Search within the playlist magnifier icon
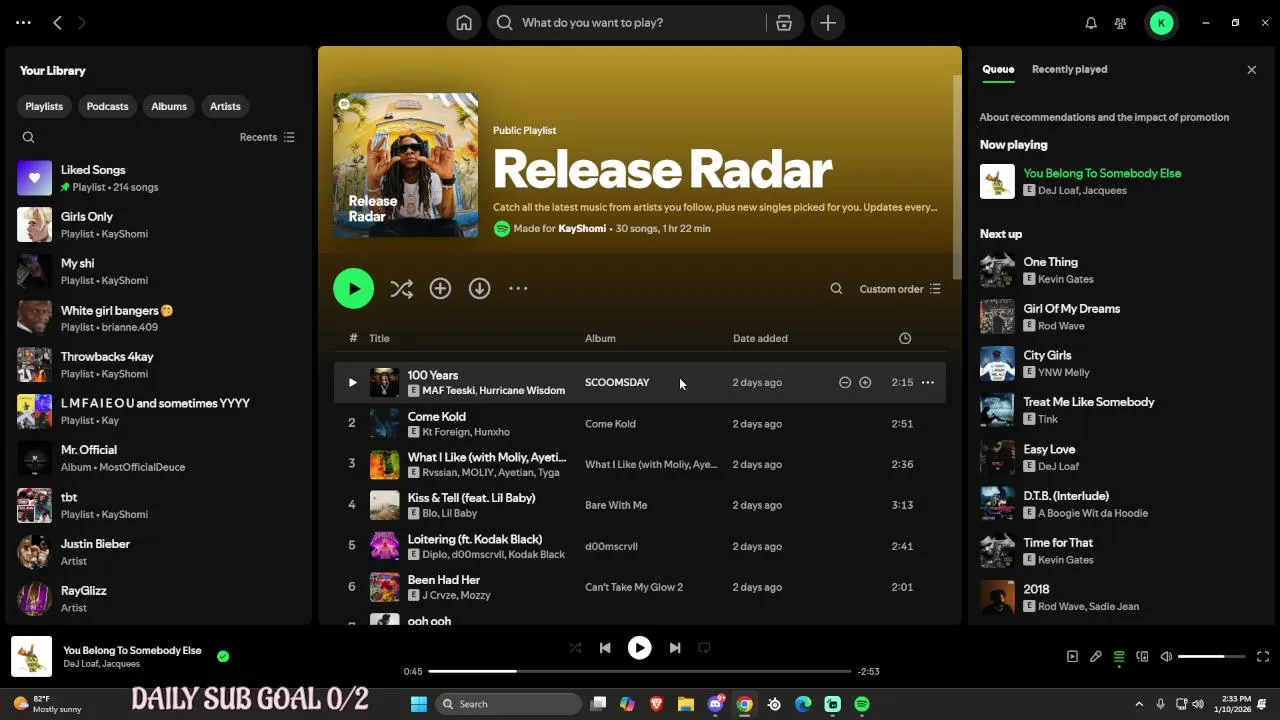 (836, 289)
